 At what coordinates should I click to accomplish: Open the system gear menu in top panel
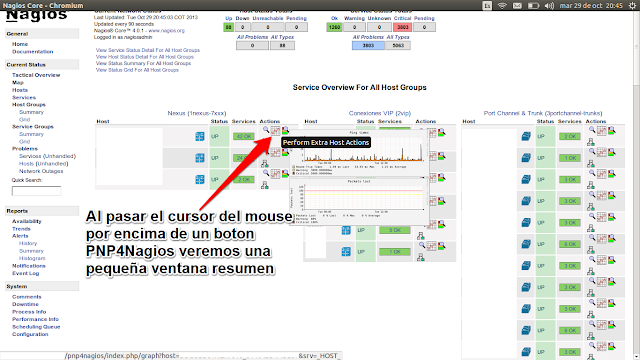point(633,5)
